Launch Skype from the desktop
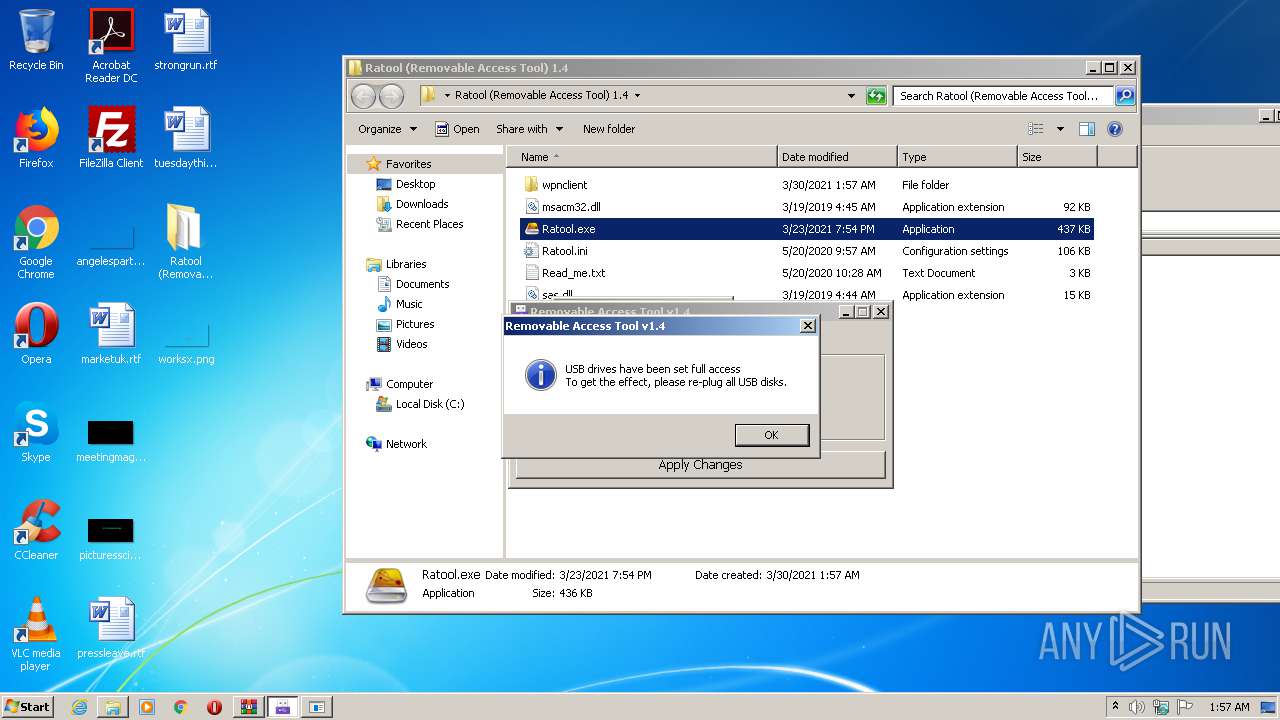Image resolution: width=1280 pixels, height=720 pixels. [x=36, y=432]
